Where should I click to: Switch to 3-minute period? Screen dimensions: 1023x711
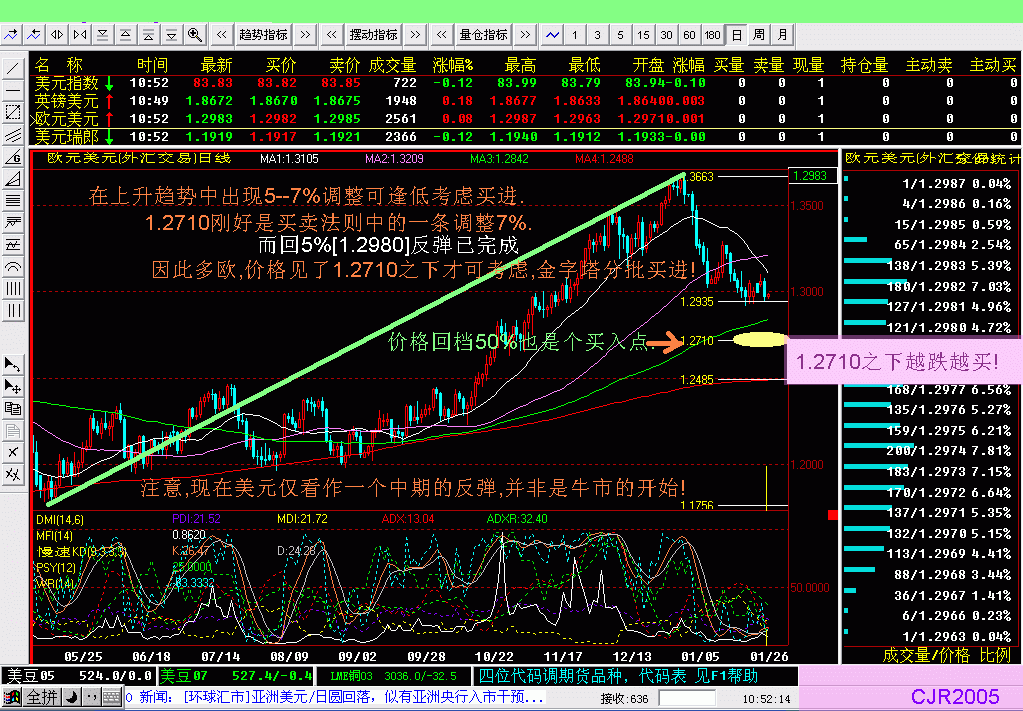[598, 35]
